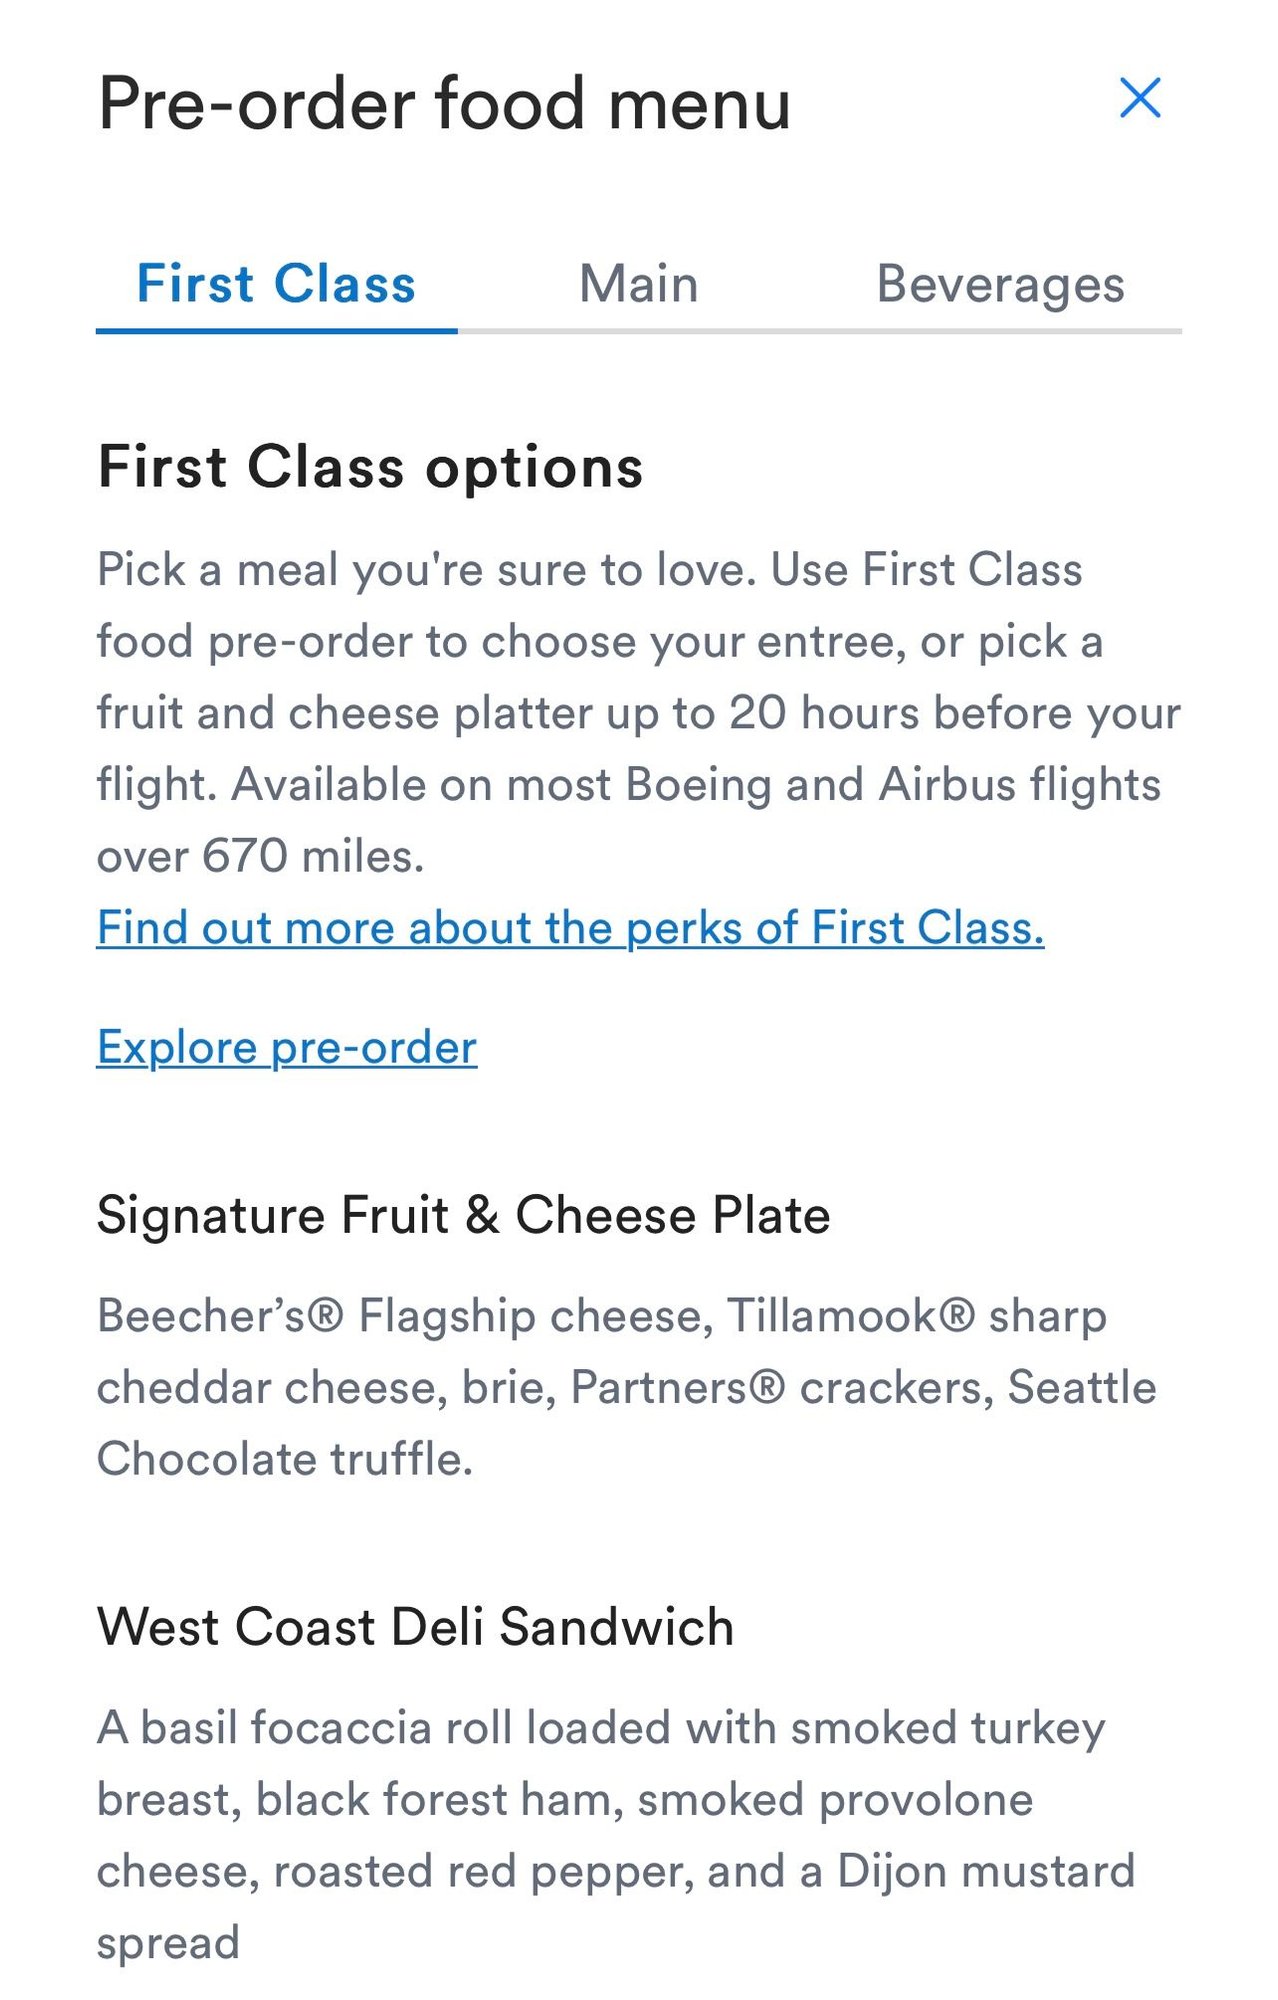Click the '670 miles' text

click(x=312, y=856)
